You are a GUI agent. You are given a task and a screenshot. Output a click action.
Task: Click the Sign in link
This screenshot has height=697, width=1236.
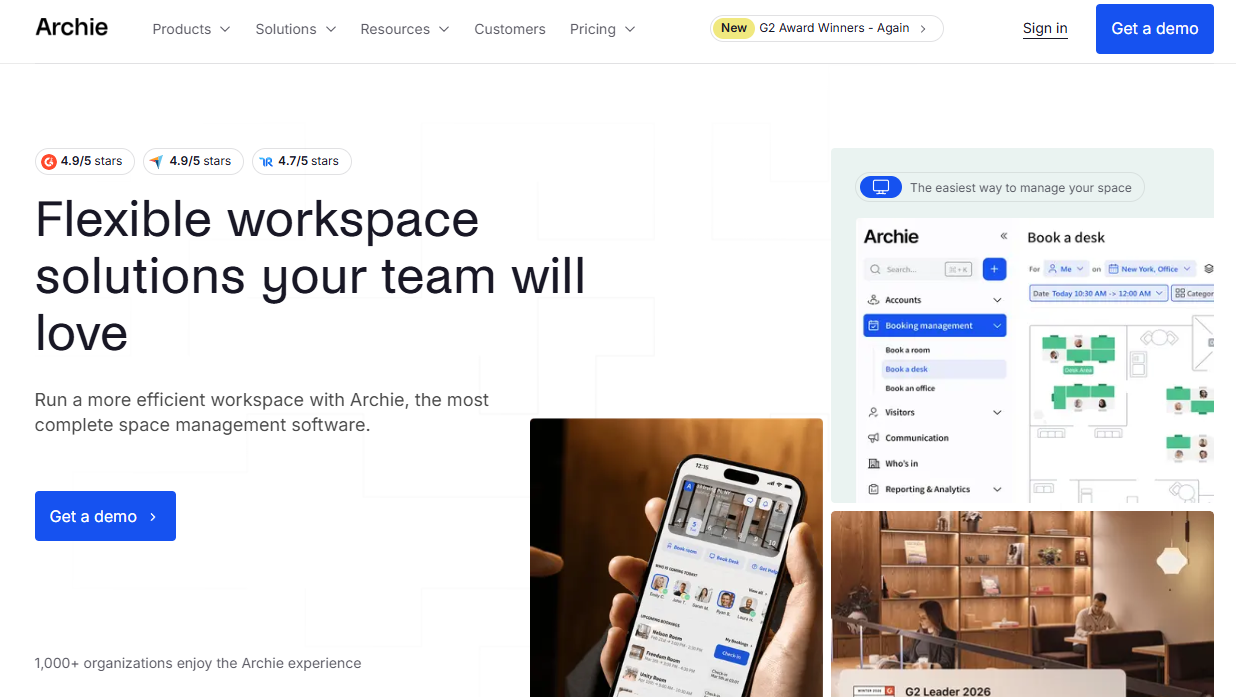click(1045, 29)
